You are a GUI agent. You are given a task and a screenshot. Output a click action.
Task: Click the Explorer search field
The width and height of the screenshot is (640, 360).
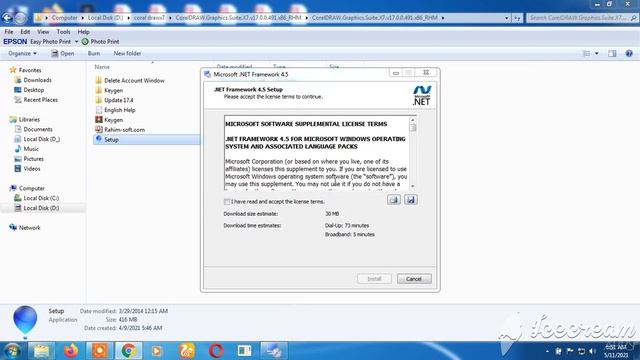click(582, 18)
